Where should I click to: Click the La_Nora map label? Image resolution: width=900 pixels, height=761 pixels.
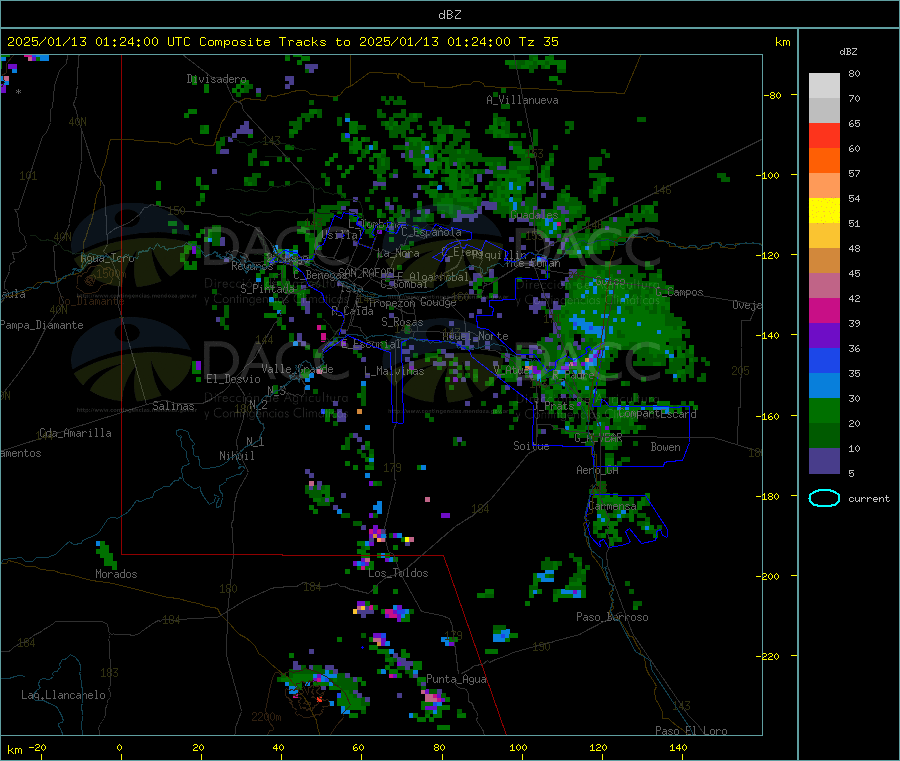[398, 253]
